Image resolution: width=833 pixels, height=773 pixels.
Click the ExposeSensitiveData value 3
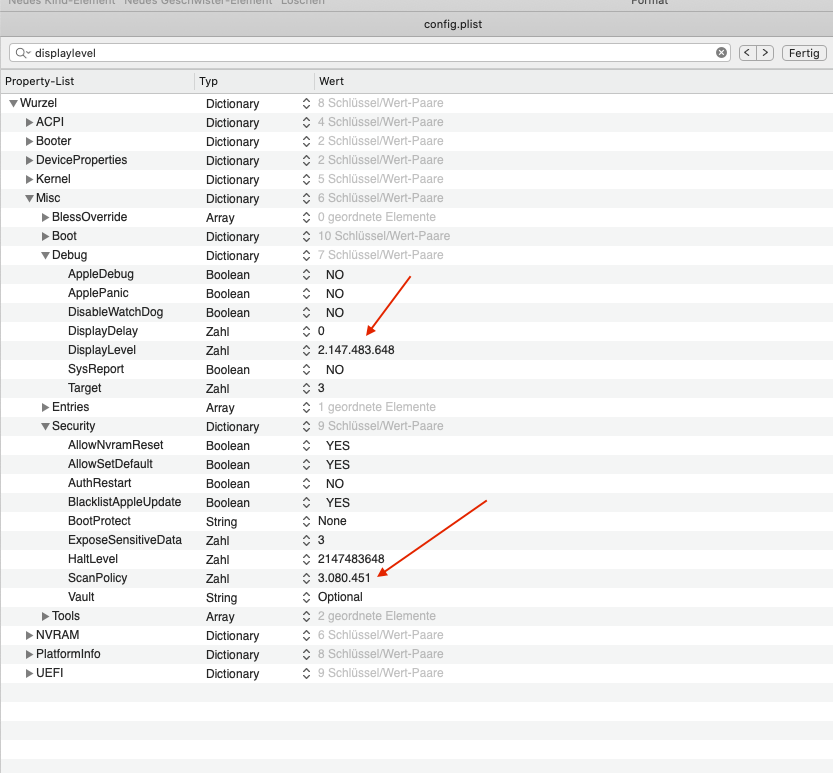coord(321,540)
